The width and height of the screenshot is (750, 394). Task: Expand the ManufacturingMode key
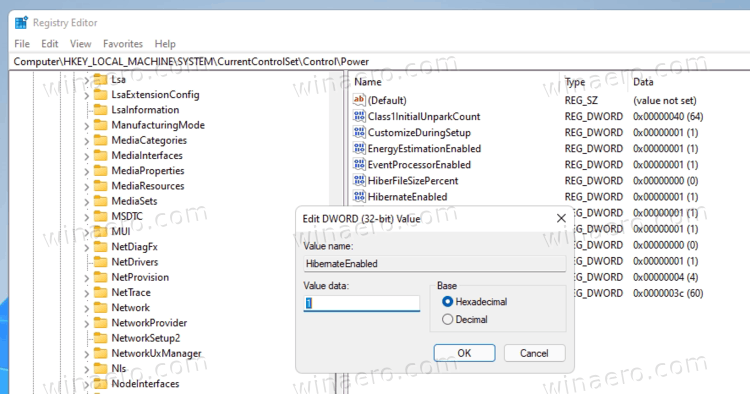click(87, 126)
